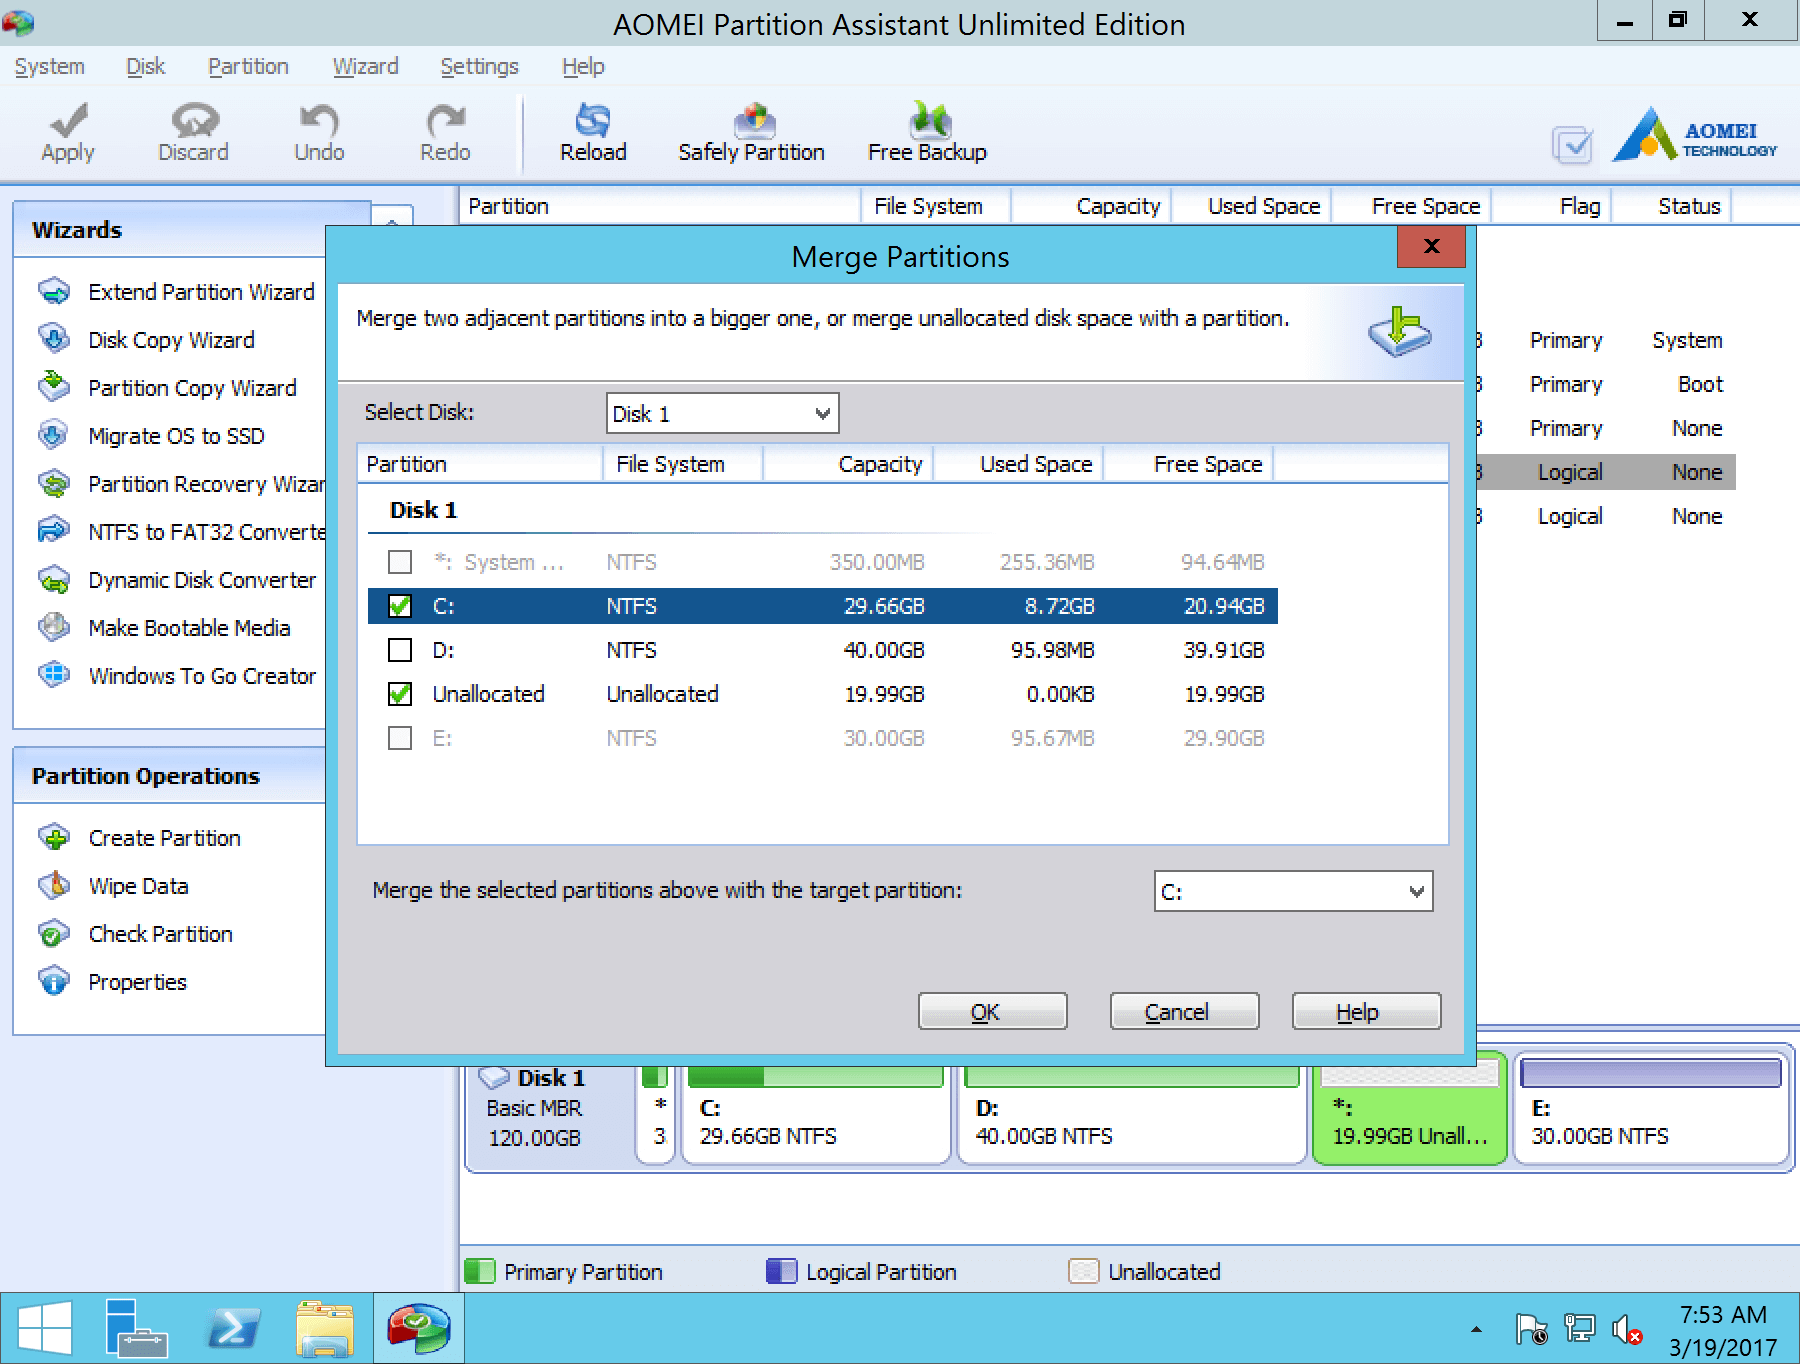Image resolution: width=1800 pixels, height=1364 pixels.
Task: Open the Disk Copy Wizard
Action: (x=146, y=340)
